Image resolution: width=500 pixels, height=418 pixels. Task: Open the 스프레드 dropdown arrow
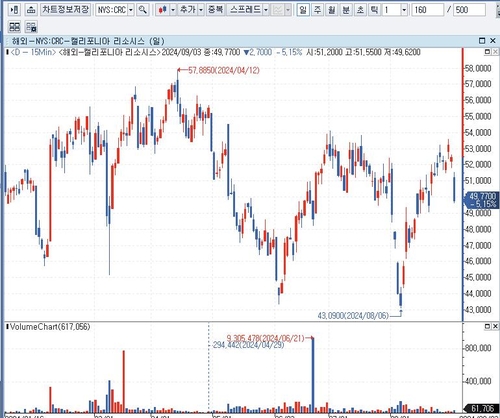pyautogui.click(x=266, y=10)
